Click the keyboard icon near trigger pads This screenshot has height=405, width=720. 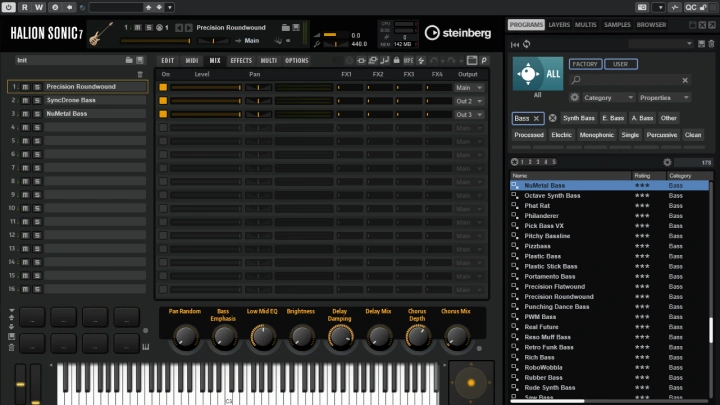click(x=146, y=347)
